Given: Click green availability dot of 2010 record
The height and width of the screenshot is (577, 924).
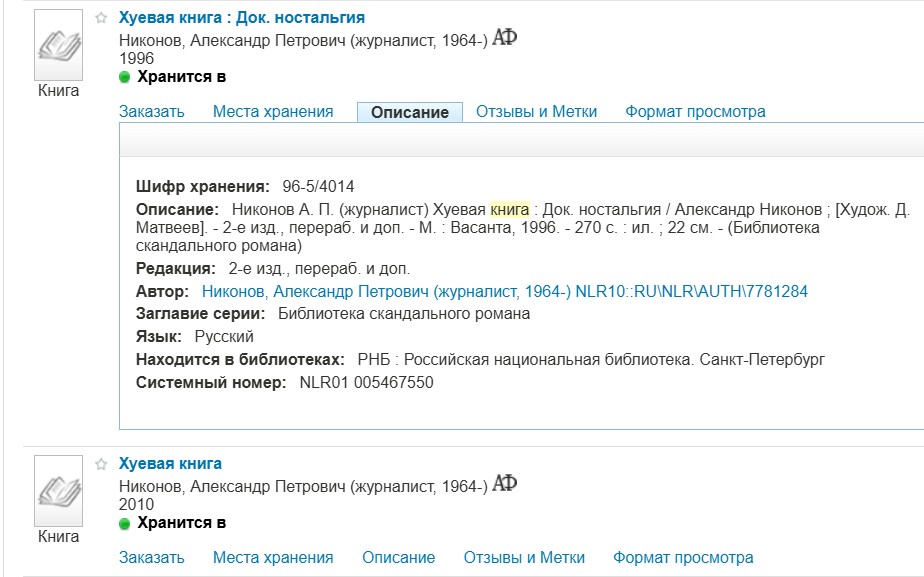Looking at the screenshot, I should [x=124, y=523].
